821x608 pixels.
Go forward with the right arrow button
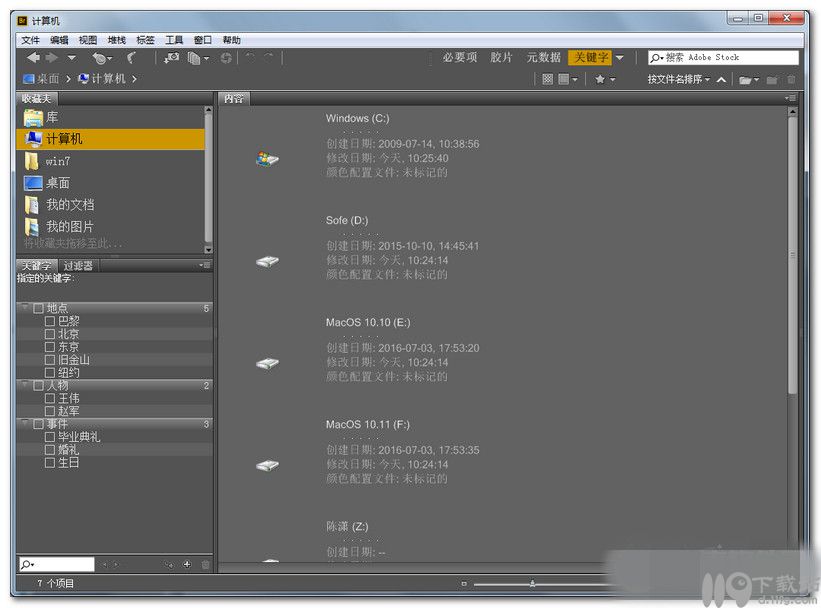[x=52, y=58]
